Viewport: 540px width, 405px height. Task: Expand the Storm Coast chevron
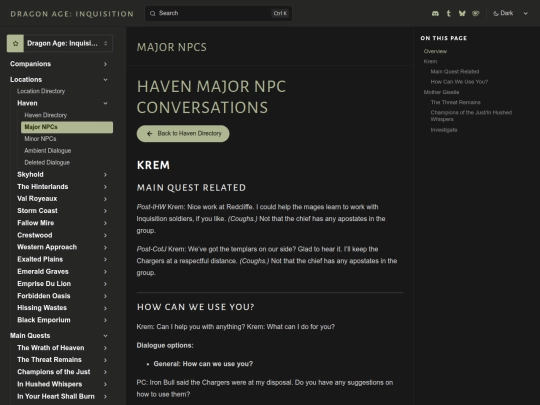105,211
